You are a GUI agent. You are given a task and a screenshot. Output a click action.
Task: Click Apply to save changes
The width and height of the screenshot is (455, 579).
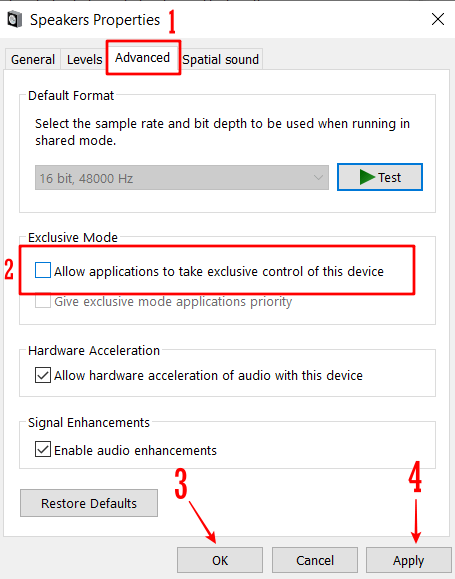click(408, 560)
